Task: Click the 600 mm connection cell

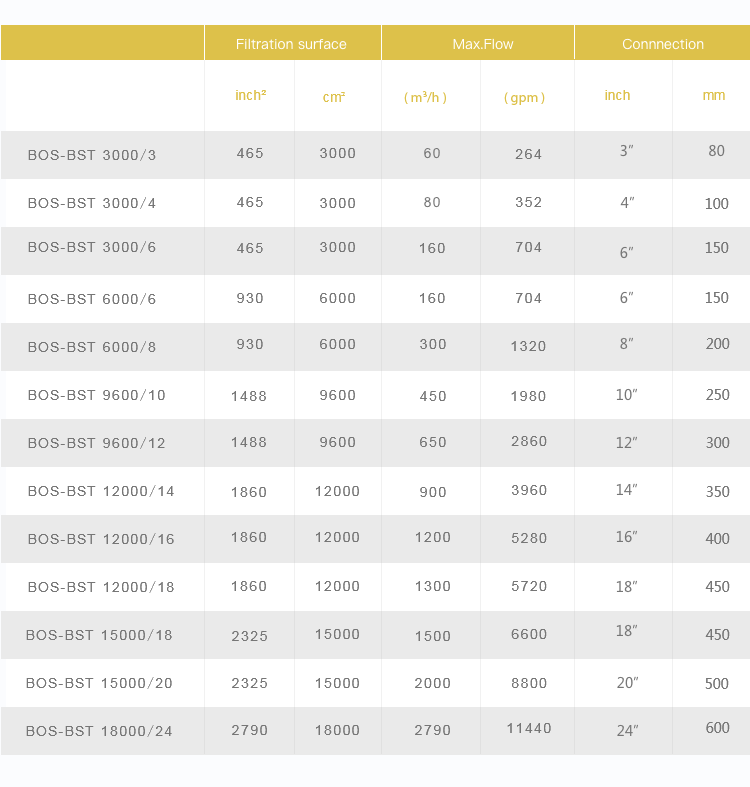Action: (717, 728)
